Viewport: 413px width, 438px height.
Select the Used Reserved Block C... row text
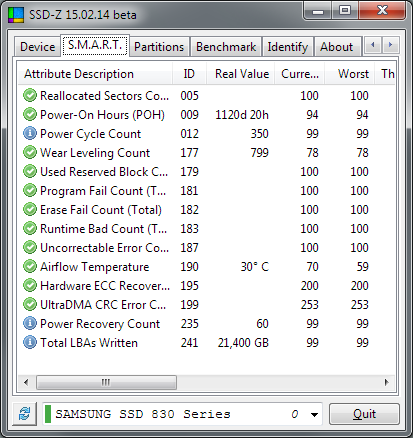point(104,172)
